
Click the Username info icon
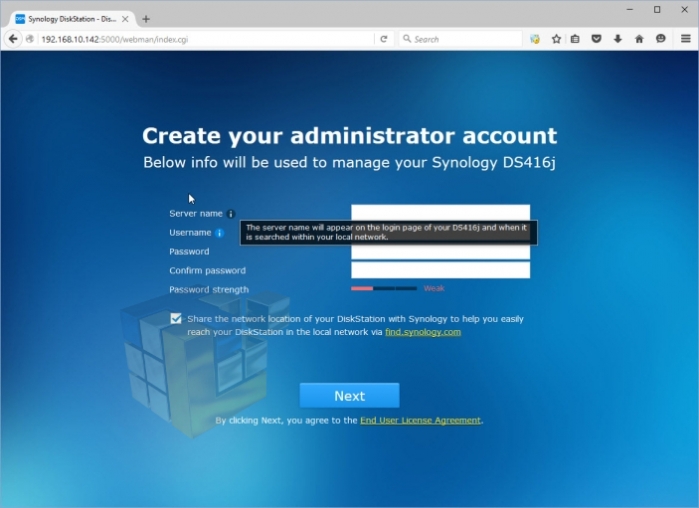pos(219,233)
